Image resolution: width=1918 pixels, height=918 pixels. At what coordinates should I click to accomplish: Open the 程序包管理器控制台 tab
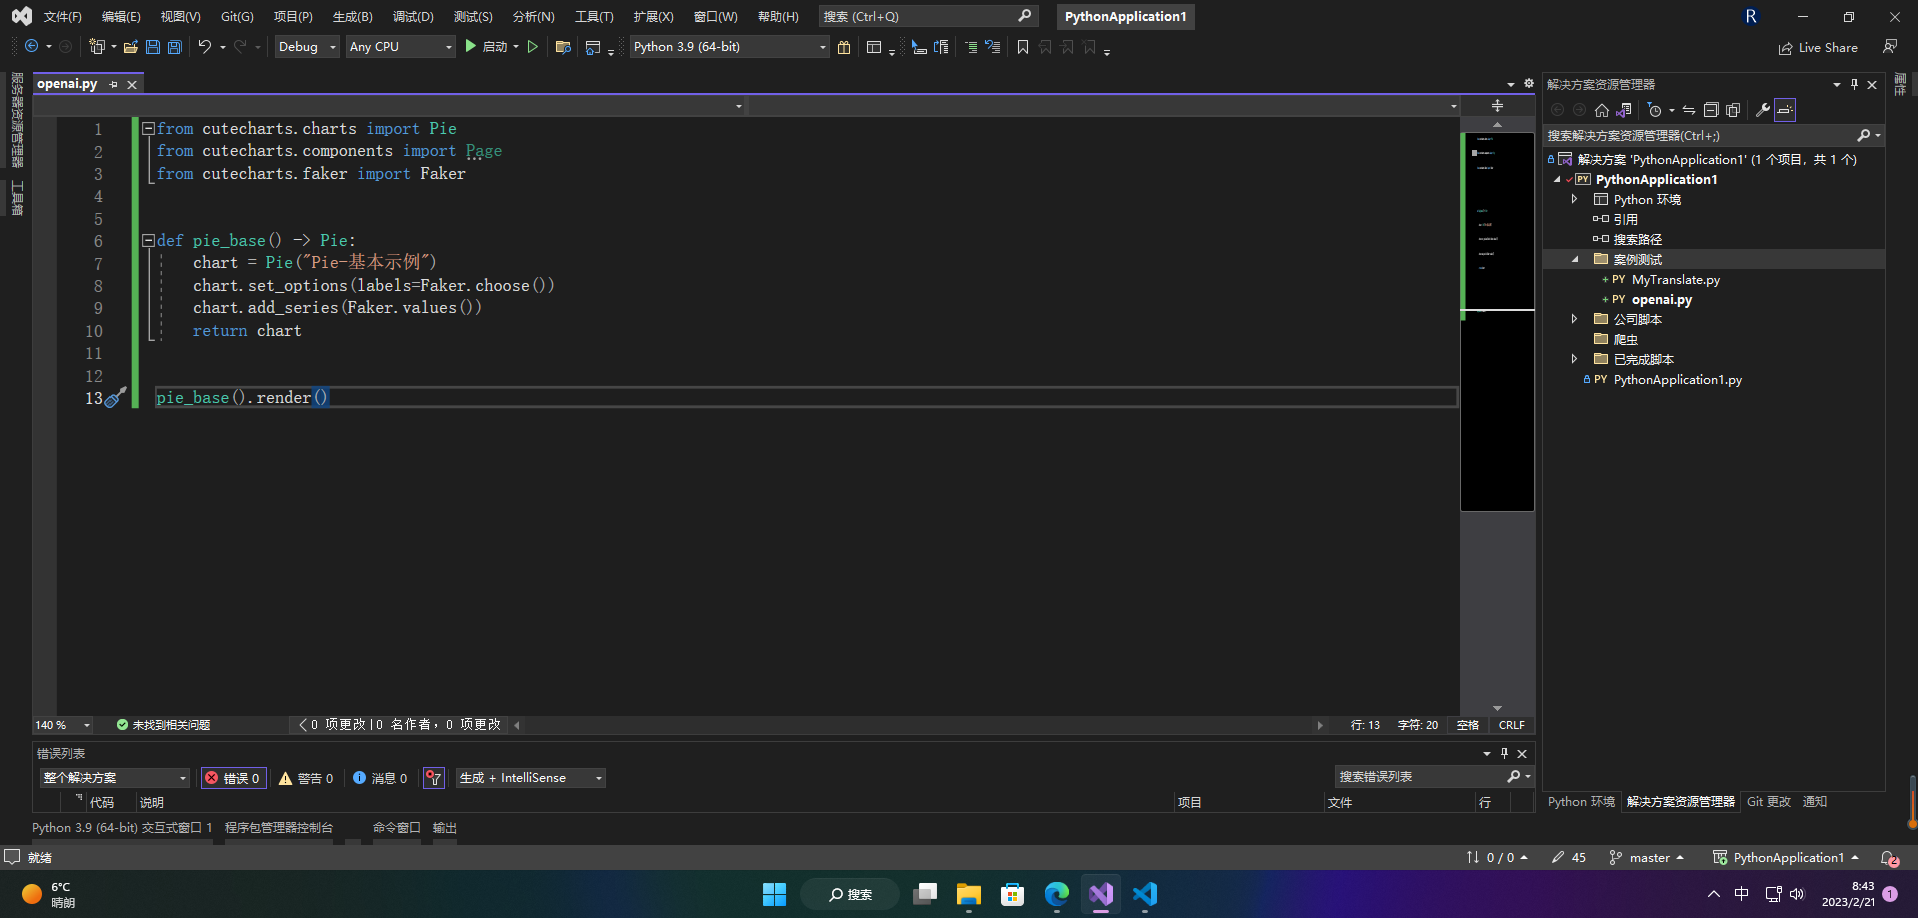pos(279,828)
